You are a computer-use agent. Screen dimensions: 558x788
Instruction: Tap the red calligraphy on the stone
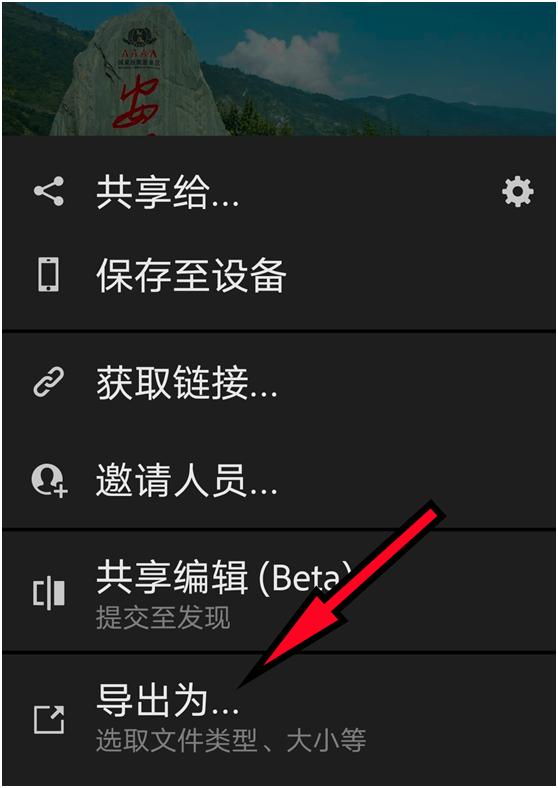tap(135, 103)
